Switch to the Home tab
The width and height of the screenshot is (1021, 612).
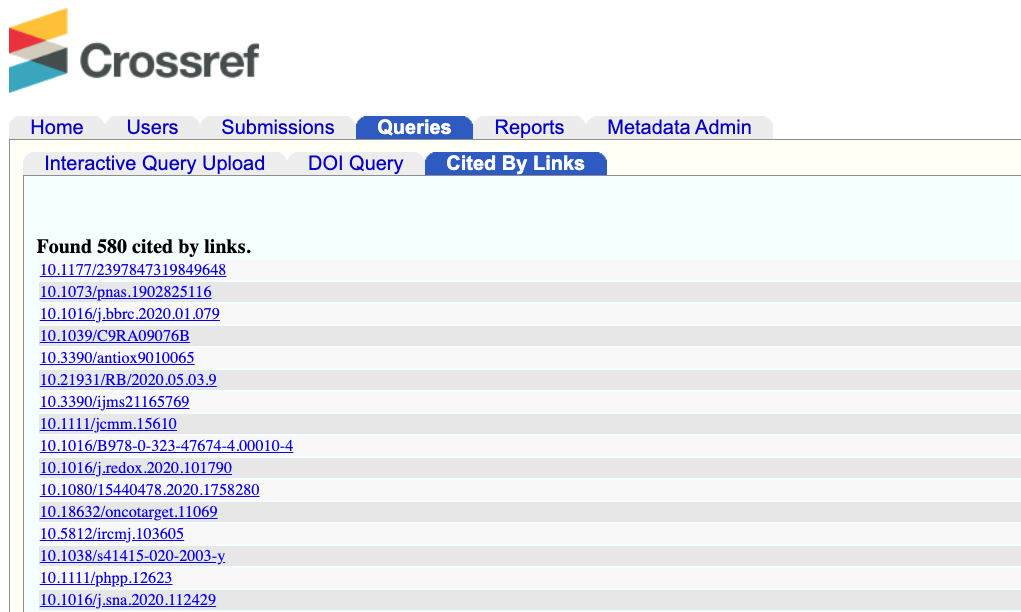tap(56, 127)
